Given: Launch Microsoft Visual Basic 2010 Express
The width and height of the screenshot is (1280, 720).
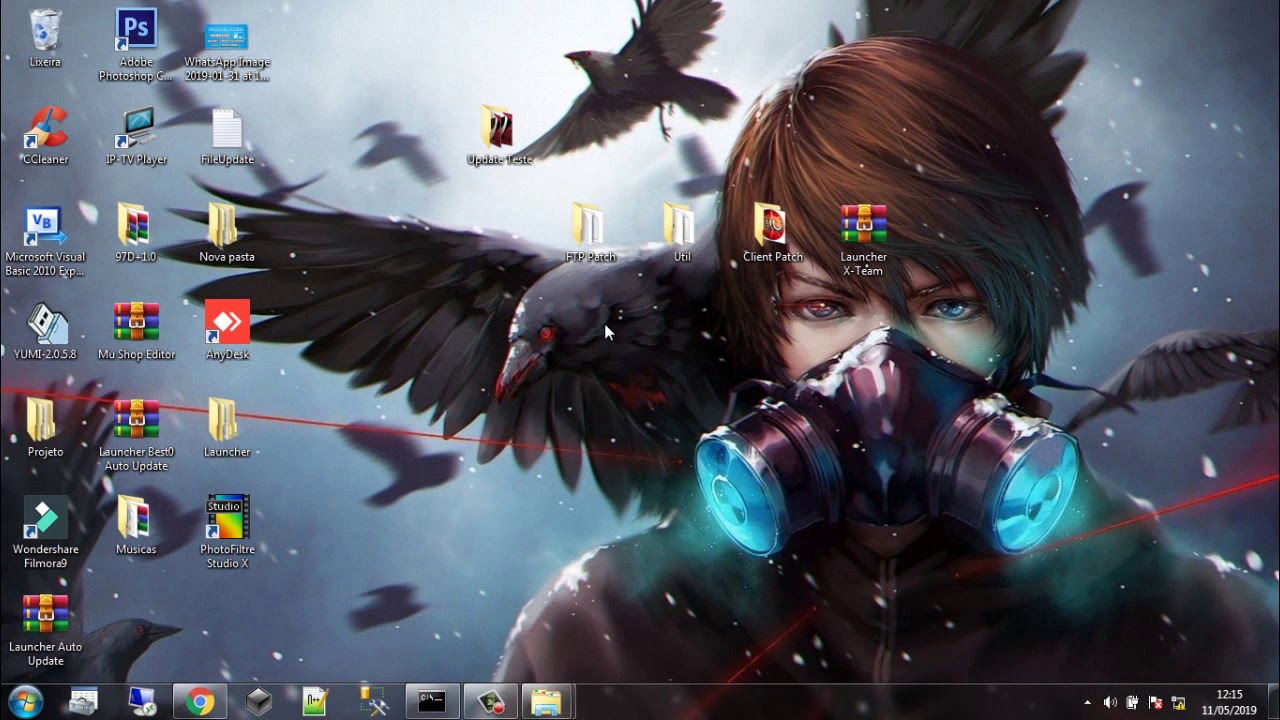Looking at the screenshot, I should [45, 241].
